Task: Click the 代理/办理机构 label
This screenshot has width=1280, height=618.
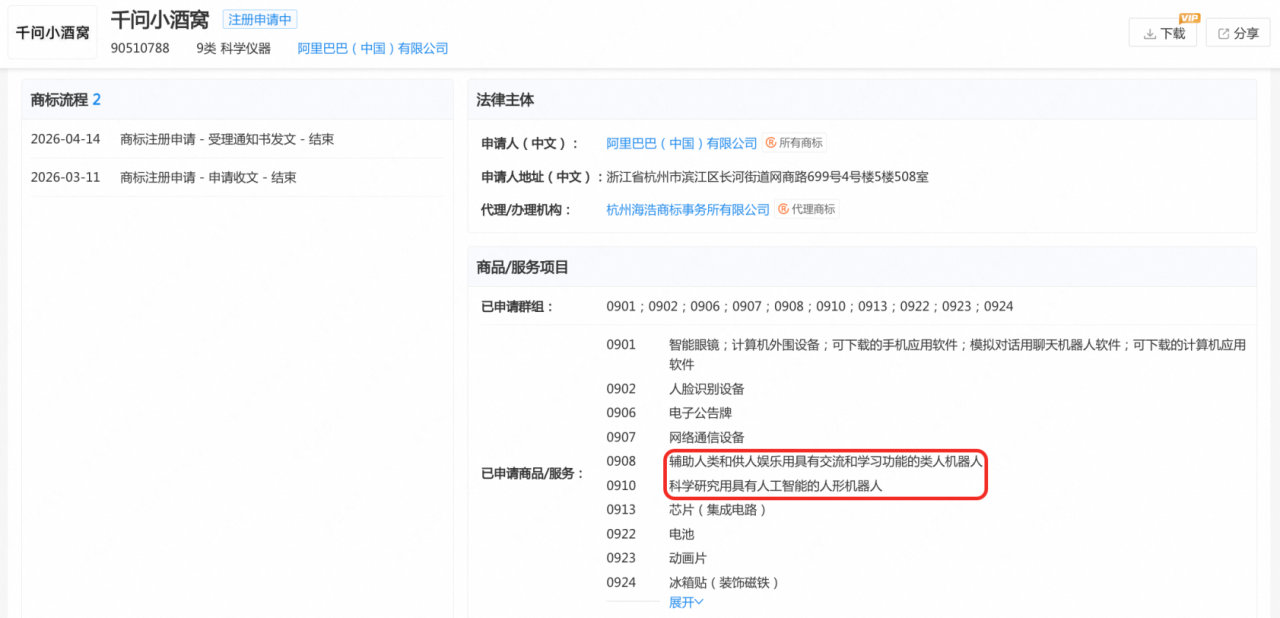Action: [527, 209]
